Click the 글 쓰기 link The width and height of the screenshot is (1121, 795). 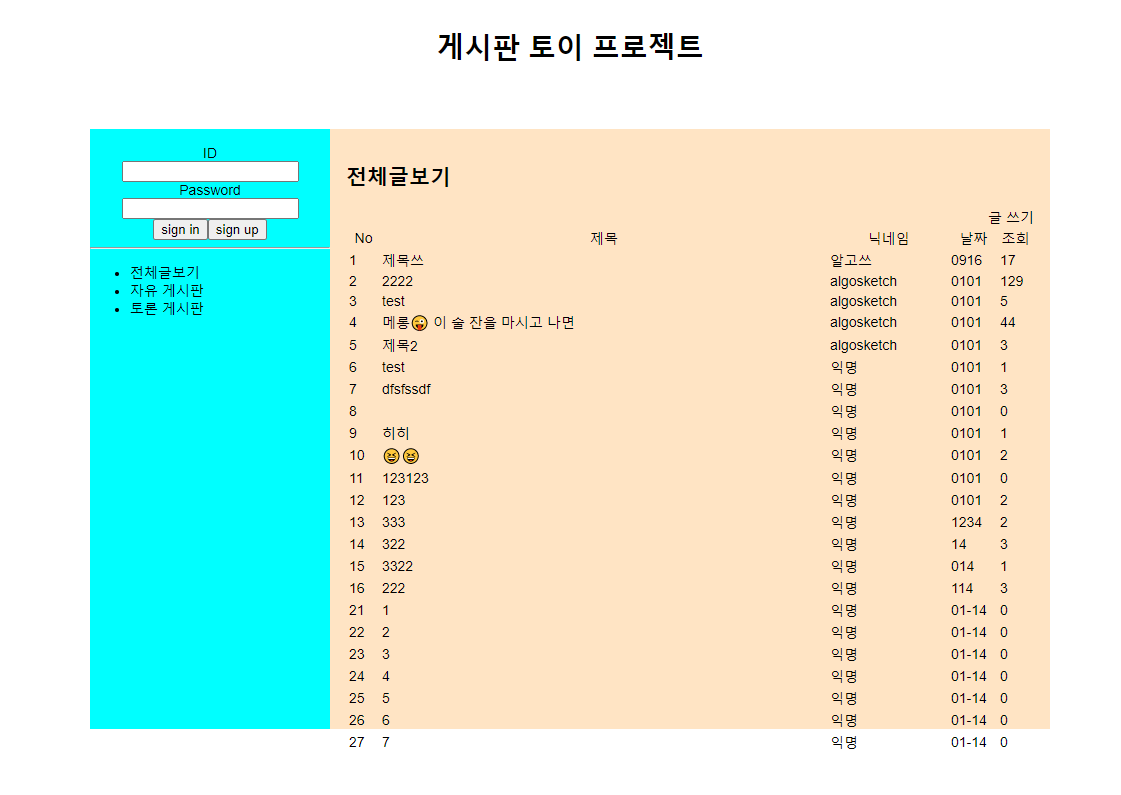pos(1011,217)
